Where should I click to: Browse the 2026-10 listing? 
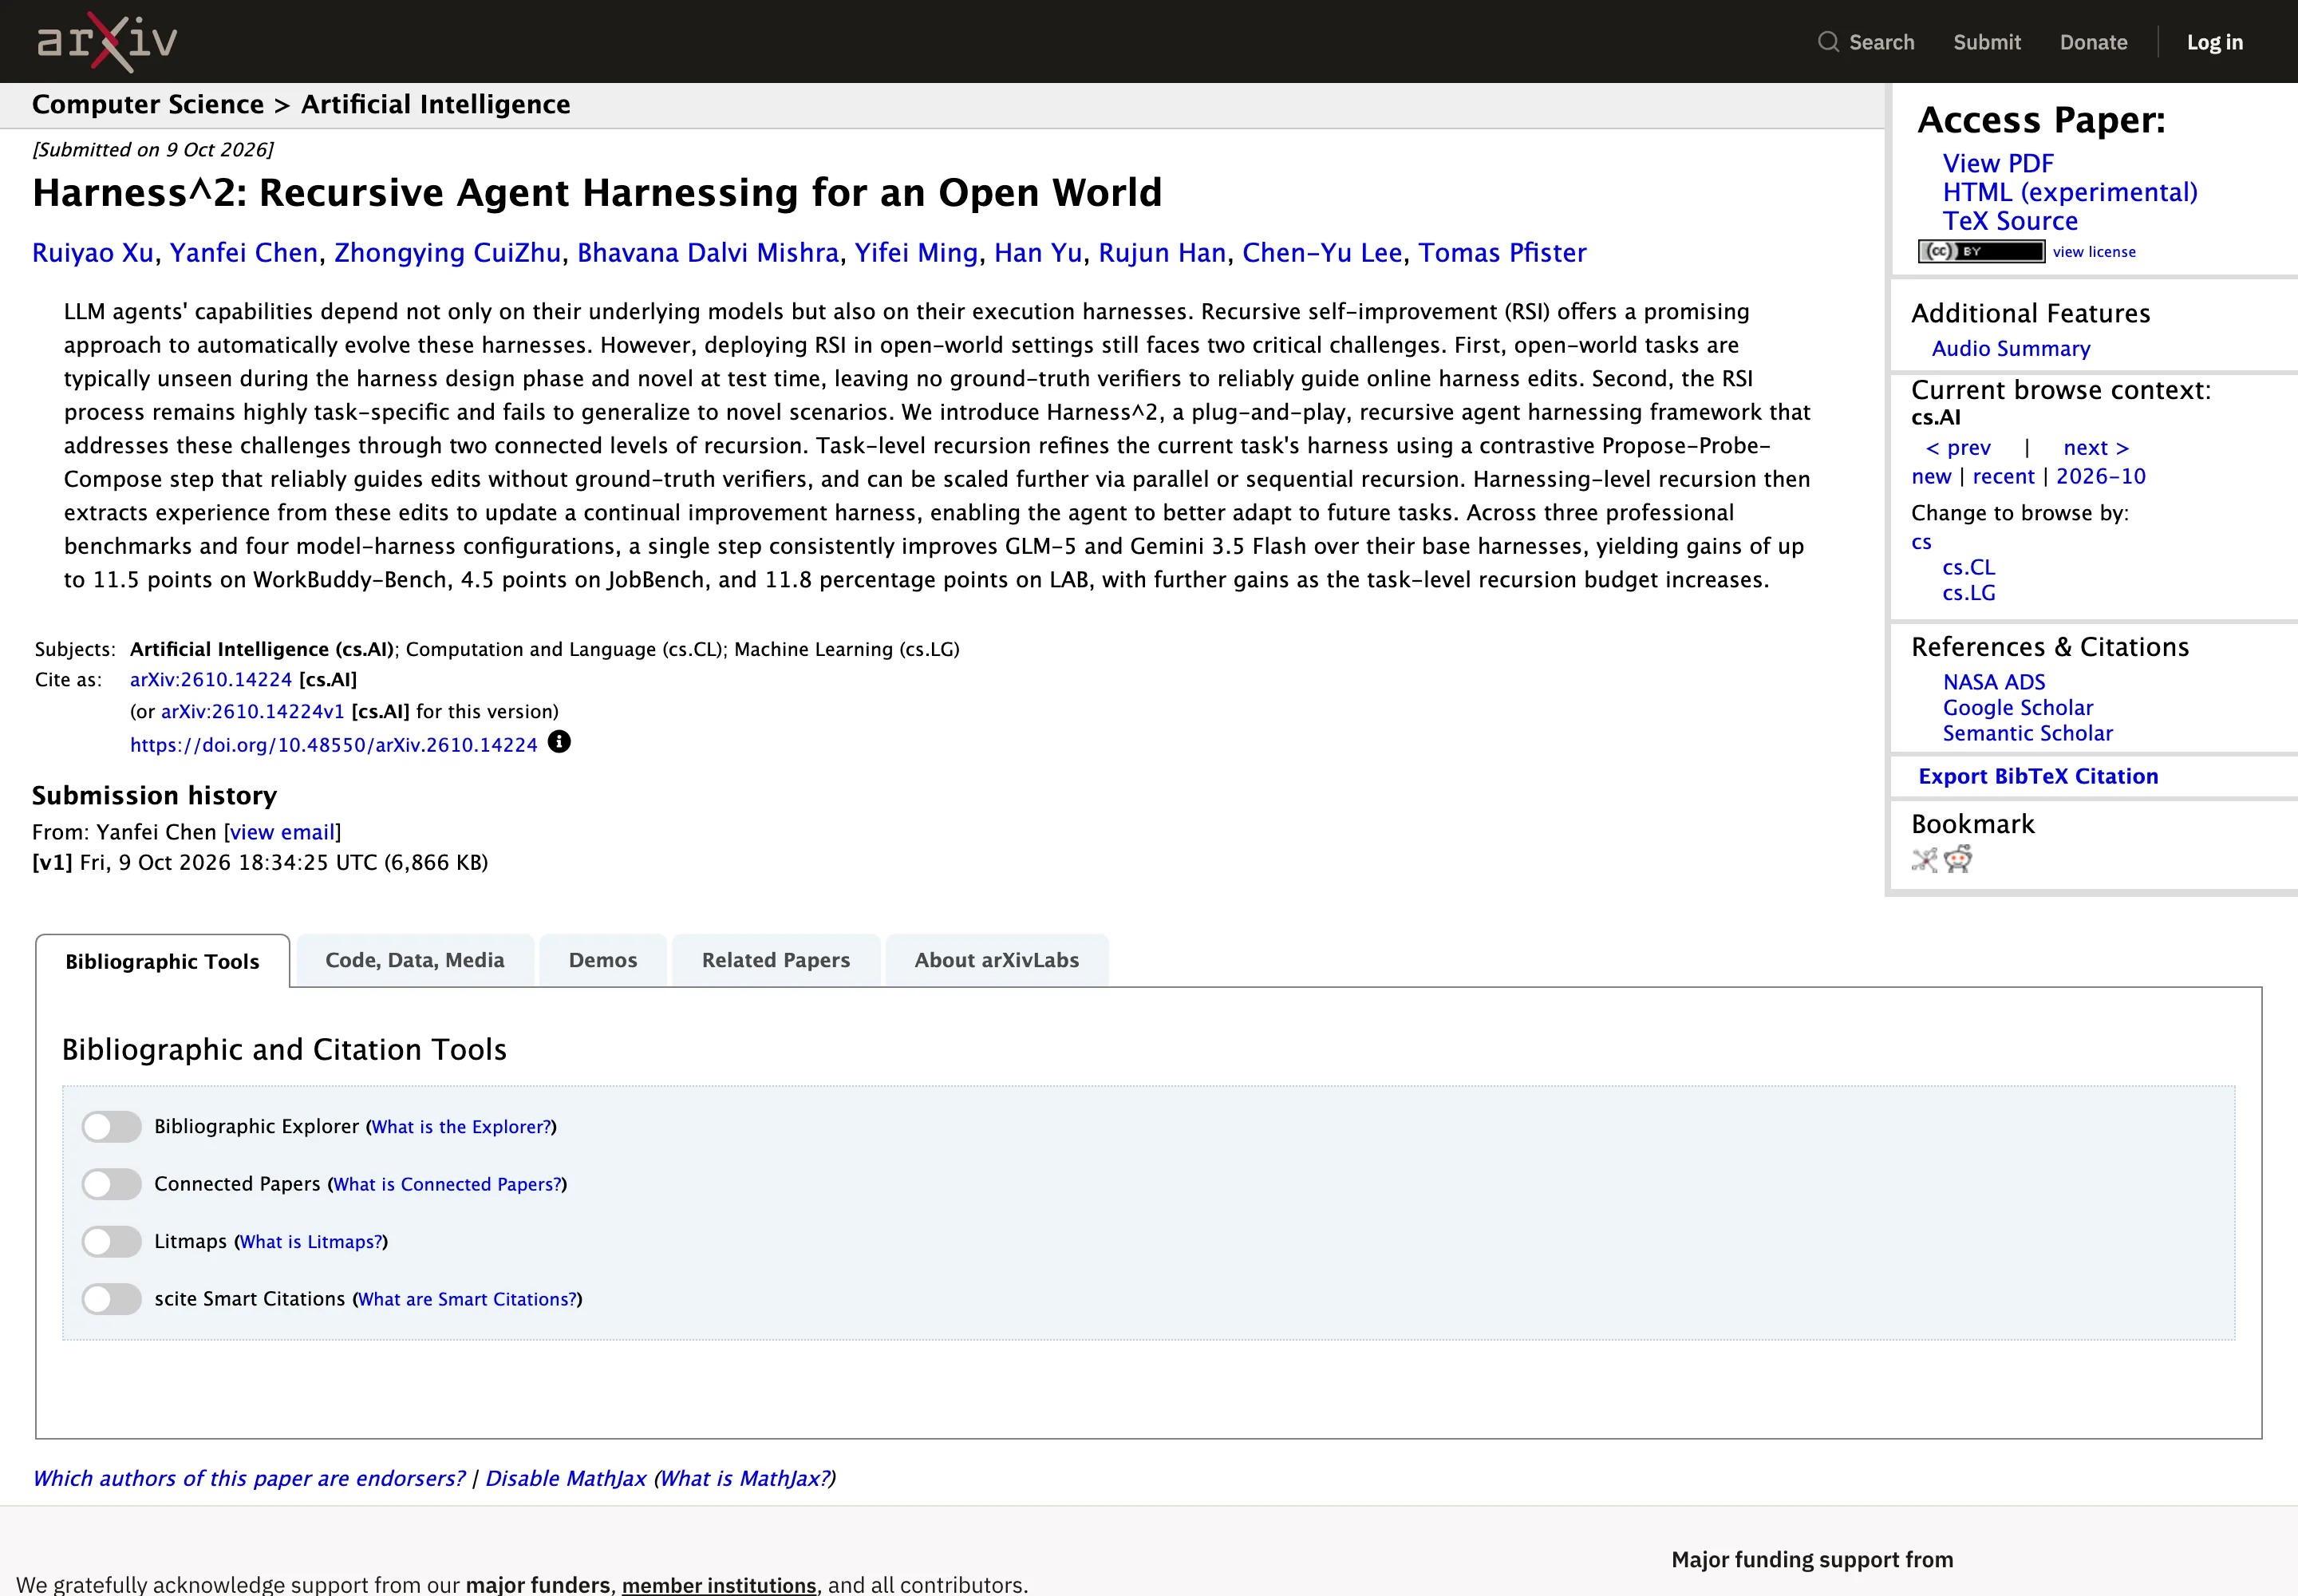(x=2100, y=476)
